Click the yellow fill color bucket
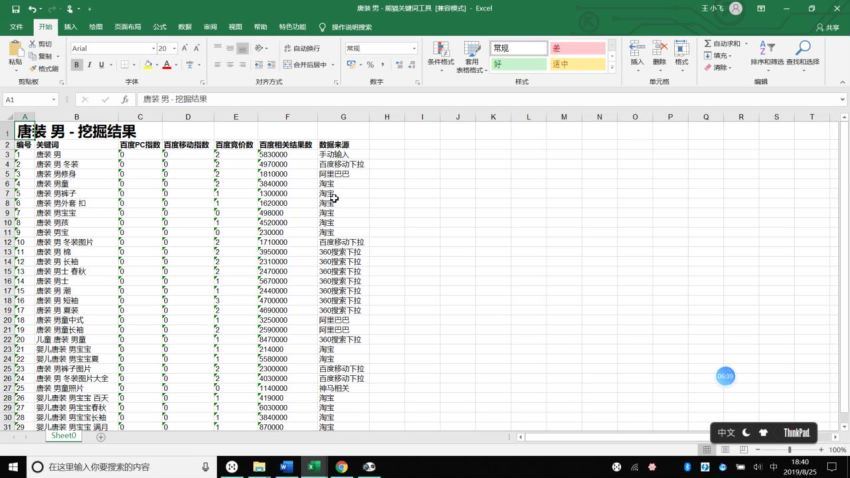Viewport: 850px width, 478px height. [148, 64]
